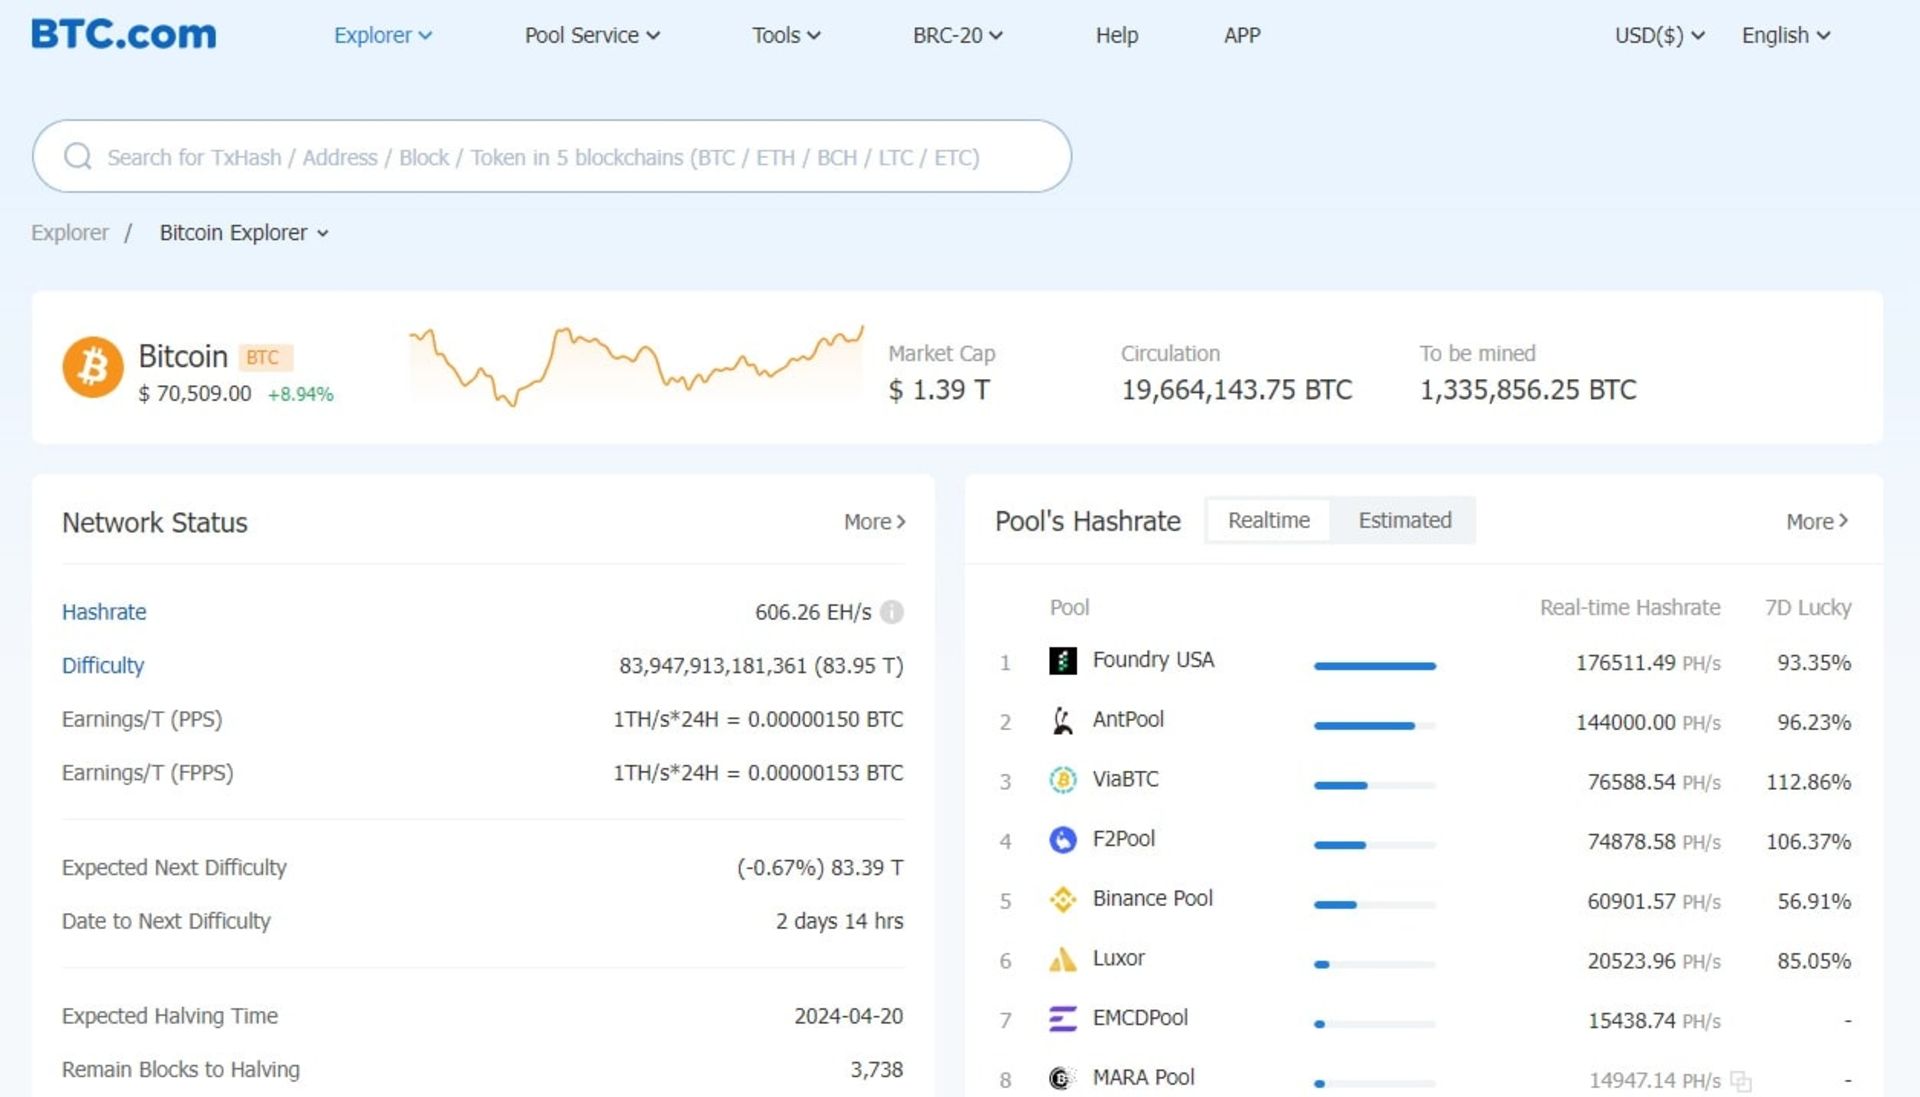Expand the Bitcoin Explorer breadcrumb dropdown
The image size is (1920, 1097).
(x=244, y=233)
